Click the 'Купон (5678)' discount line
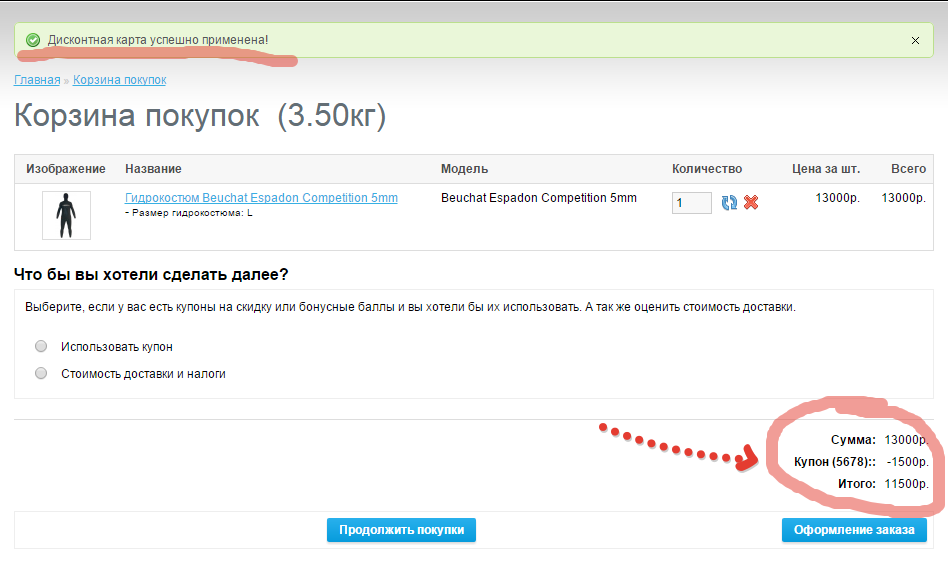Screen dimensions: 948x578 860,462
